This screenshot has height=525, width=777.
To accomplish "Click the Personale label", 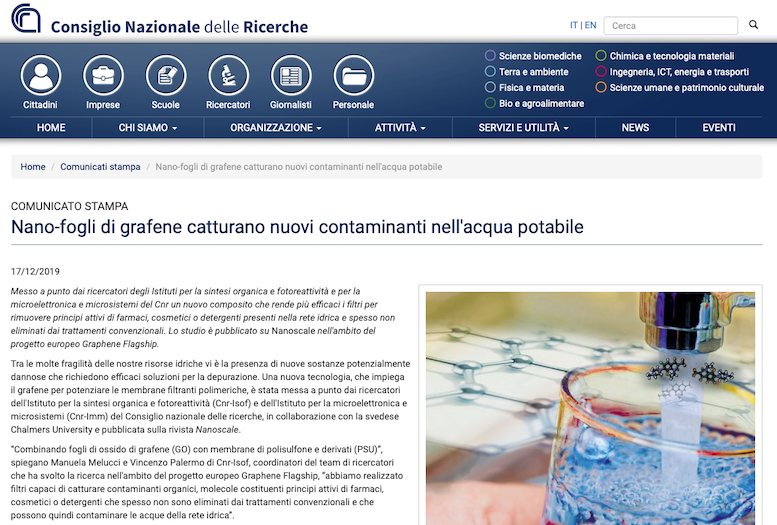I will [x=353, y=105].
